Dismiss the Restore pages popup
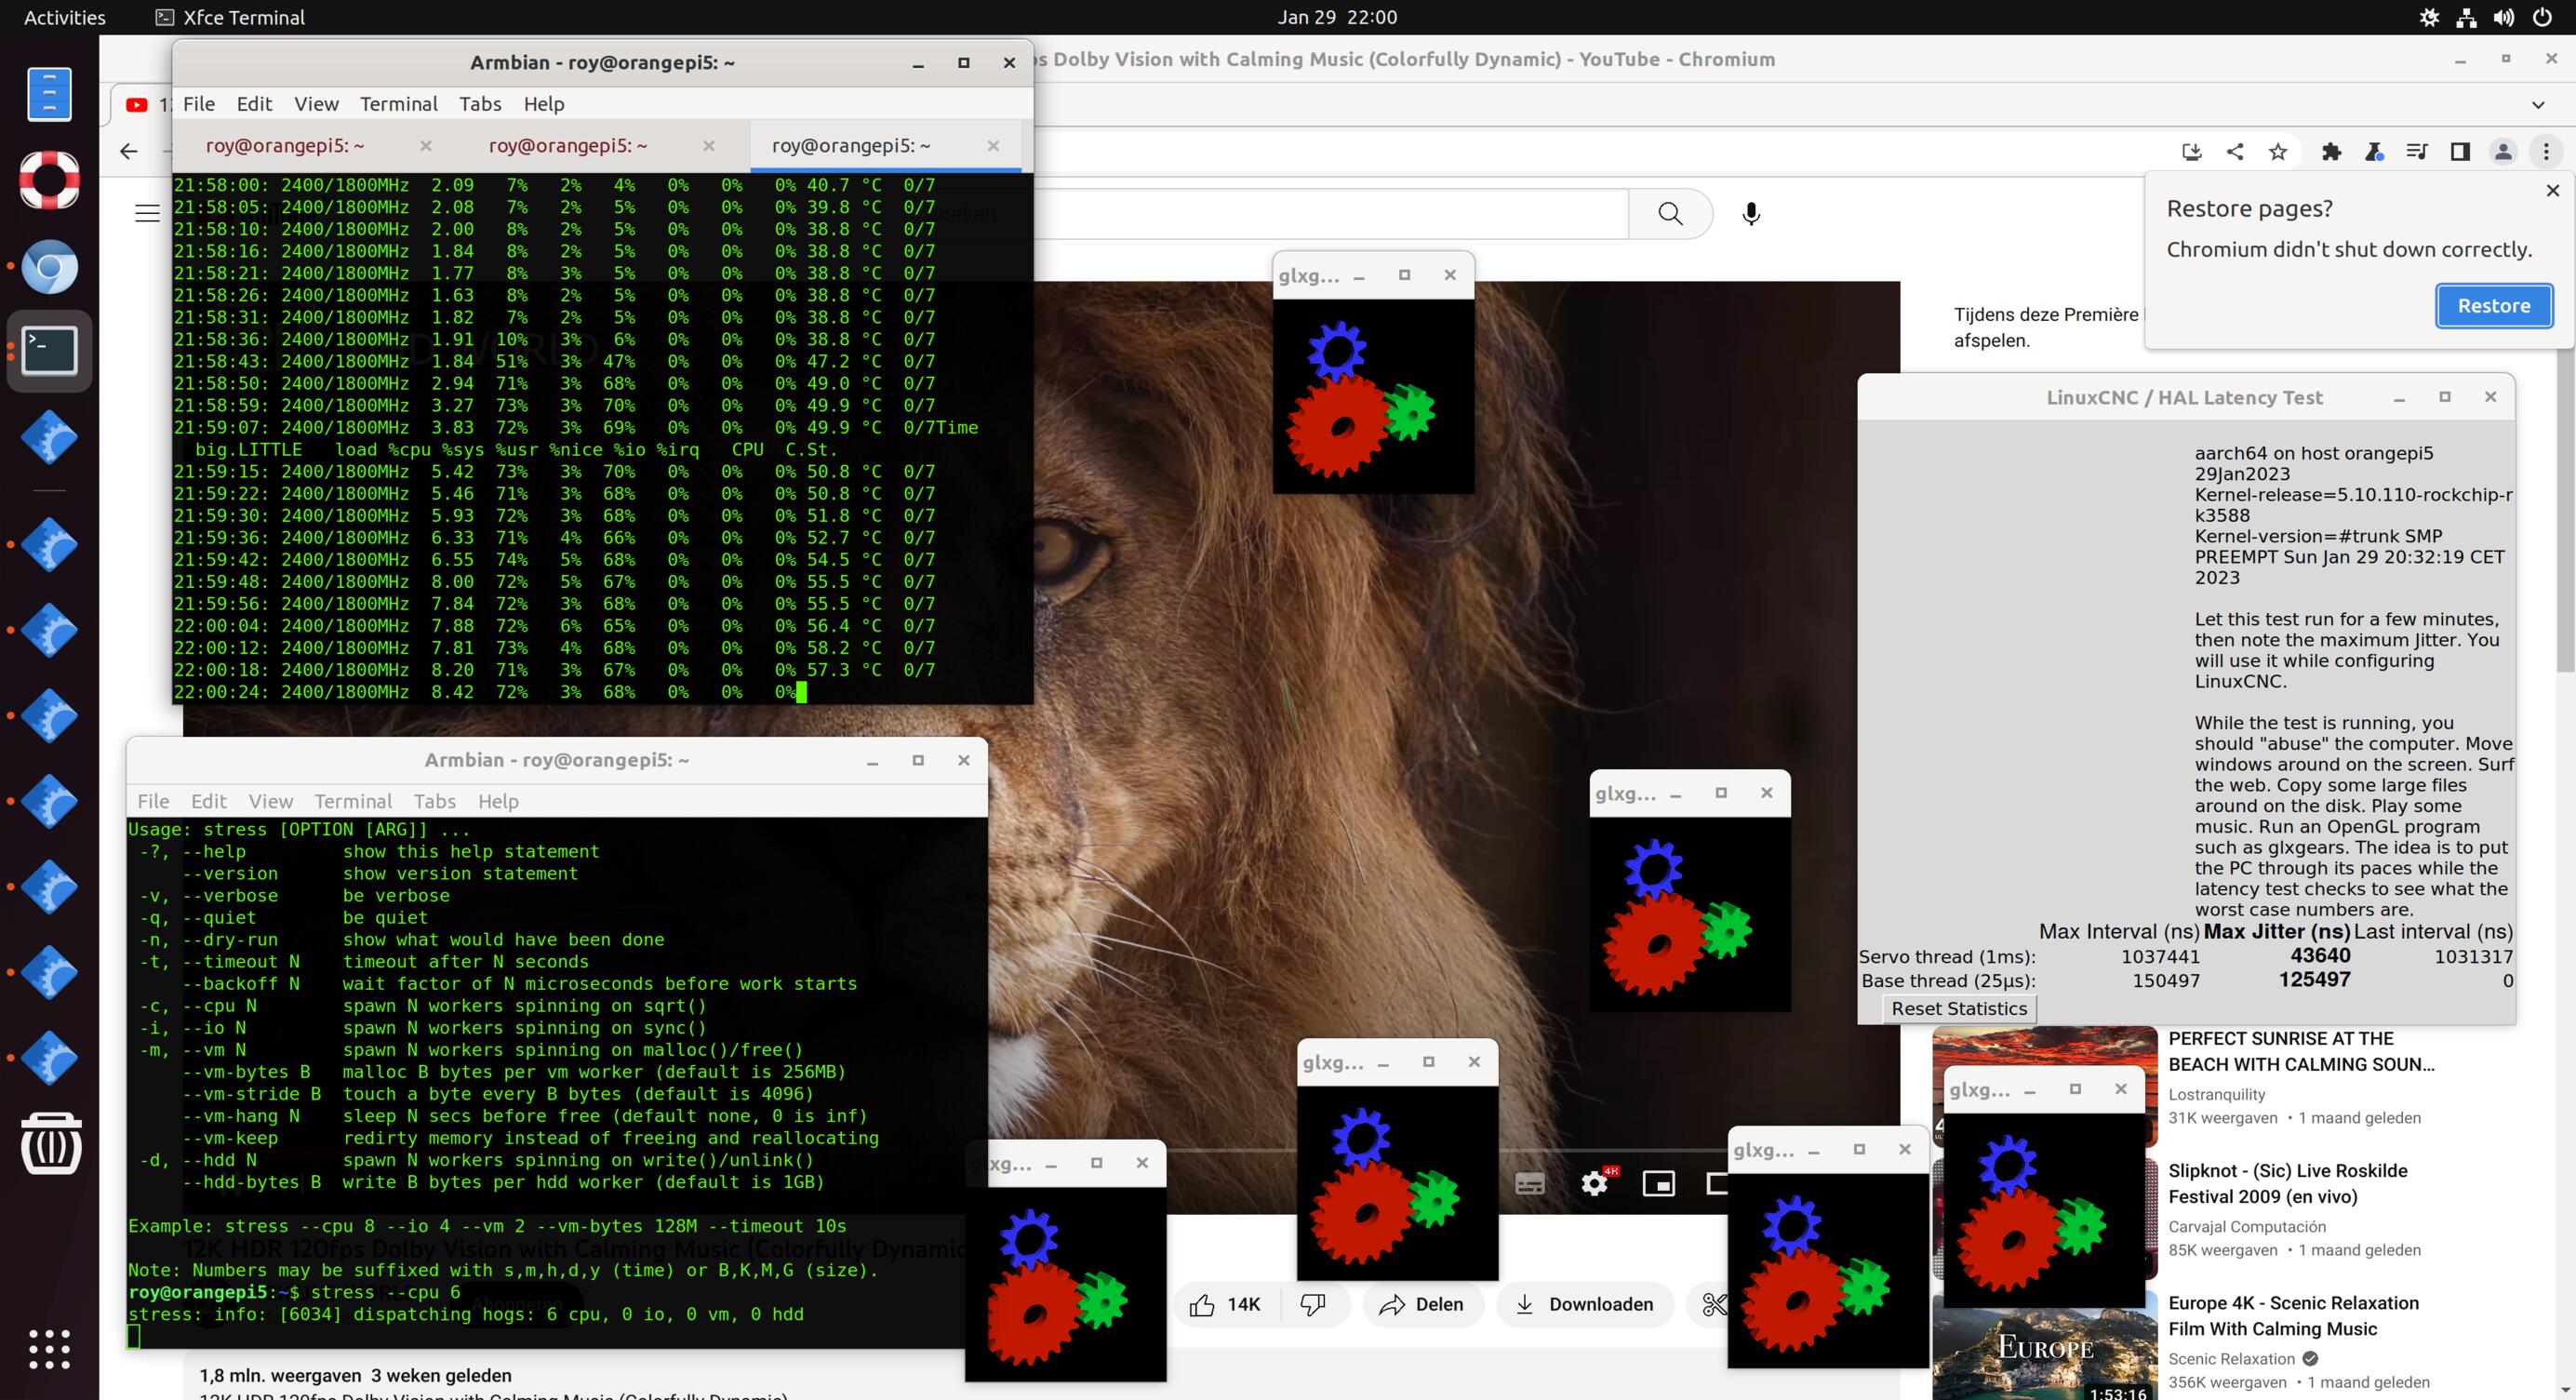 tap(2552, 190)
